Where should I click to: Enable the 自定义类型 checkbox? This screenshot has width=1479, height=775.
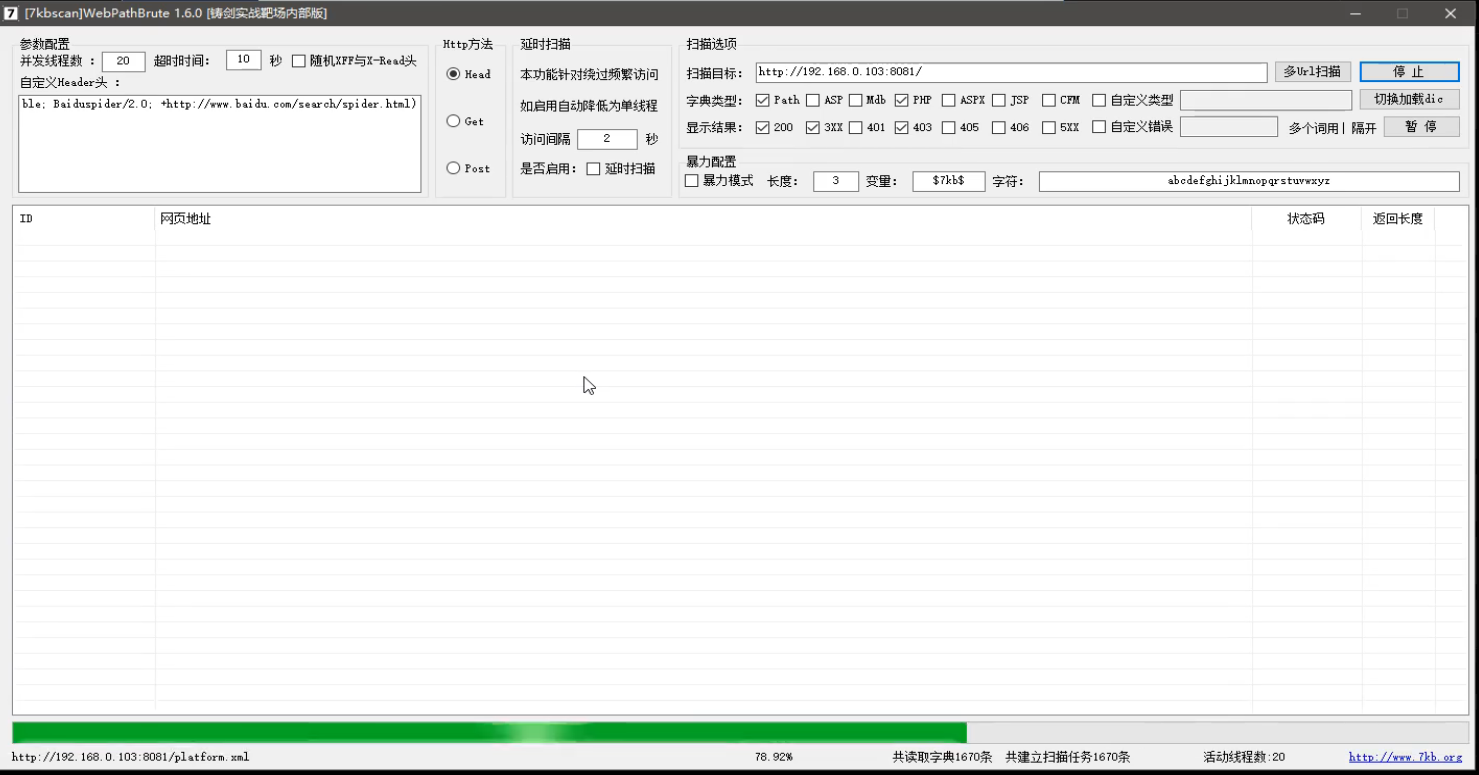coord(1099,100)
